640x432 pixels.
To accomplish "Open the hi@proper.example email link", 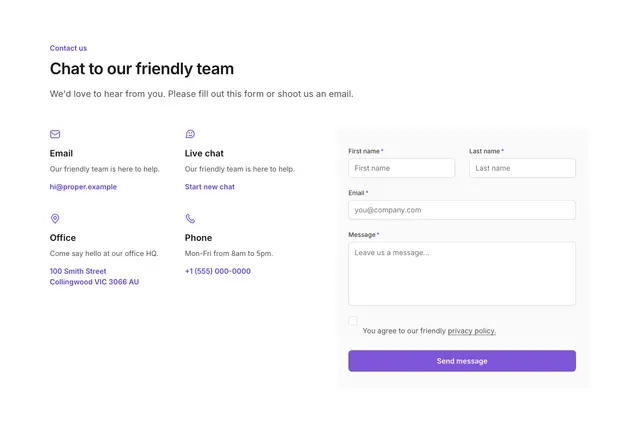I will (x=83, y=187).
